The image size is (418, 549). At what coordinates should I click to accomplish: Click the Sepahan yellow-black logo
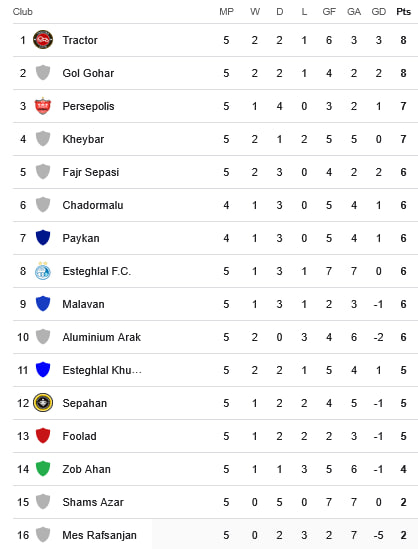(43, 403)
